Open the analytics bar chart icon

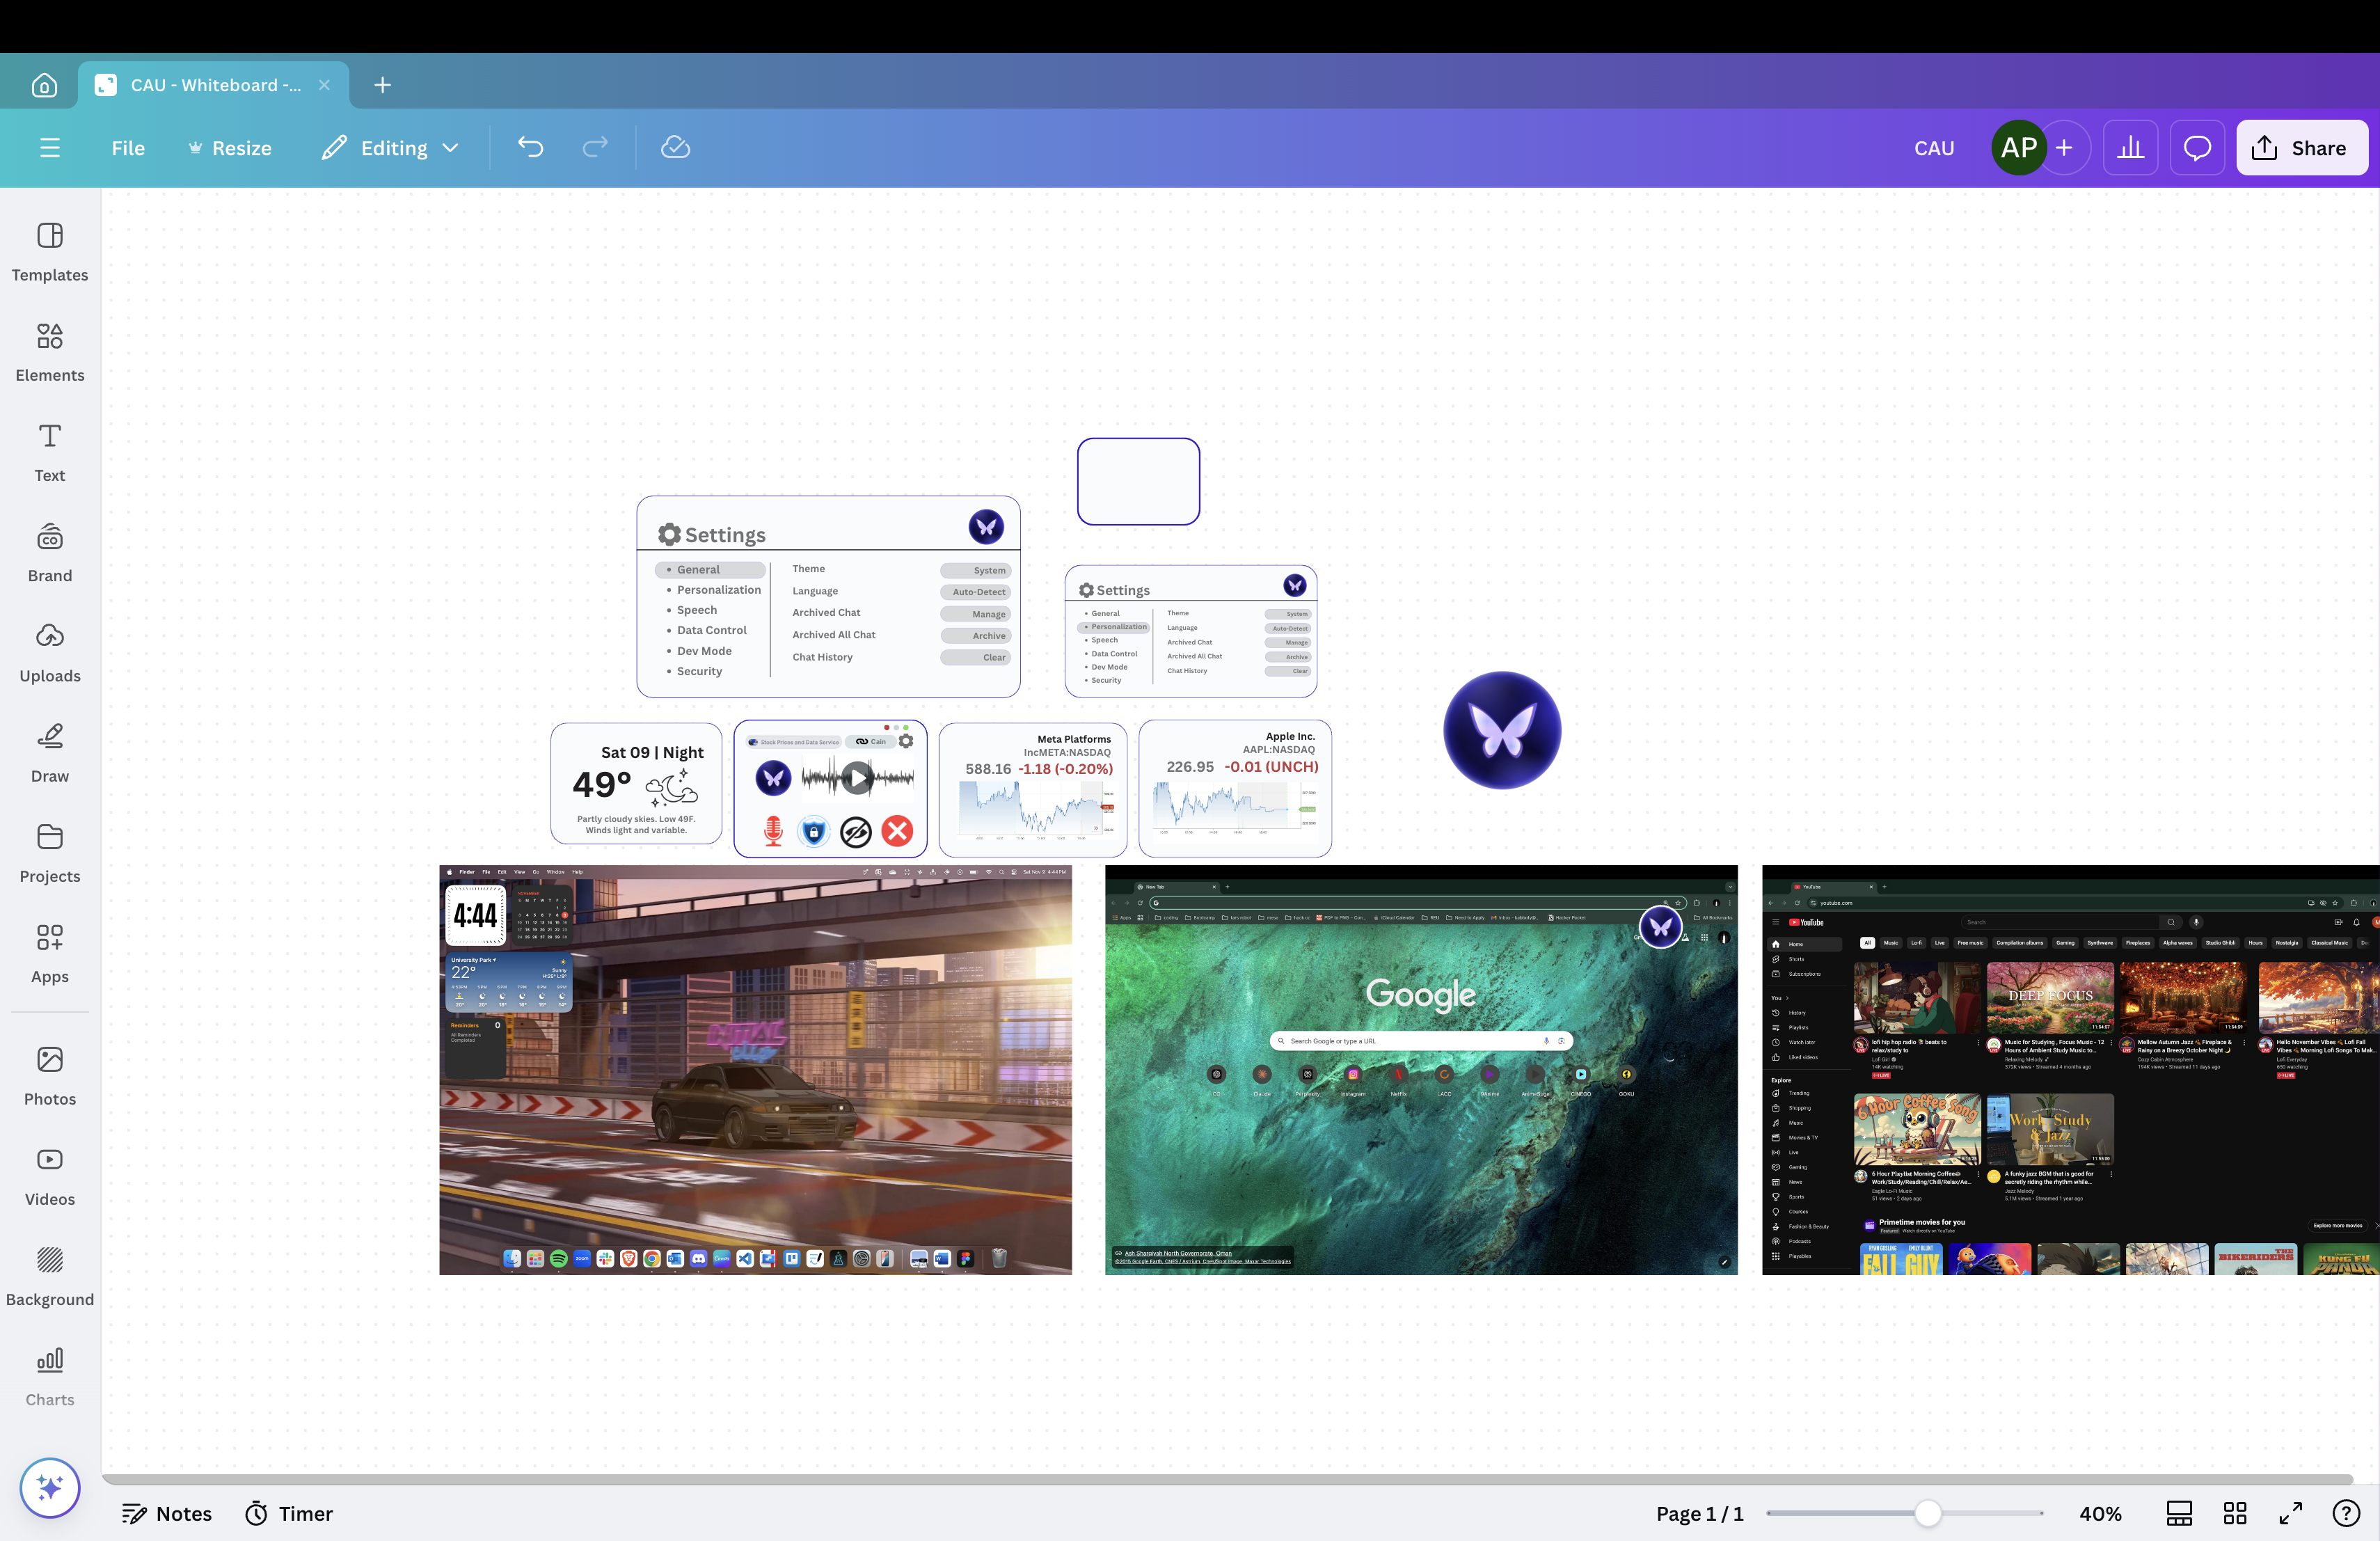click(x=2130, y=148)
